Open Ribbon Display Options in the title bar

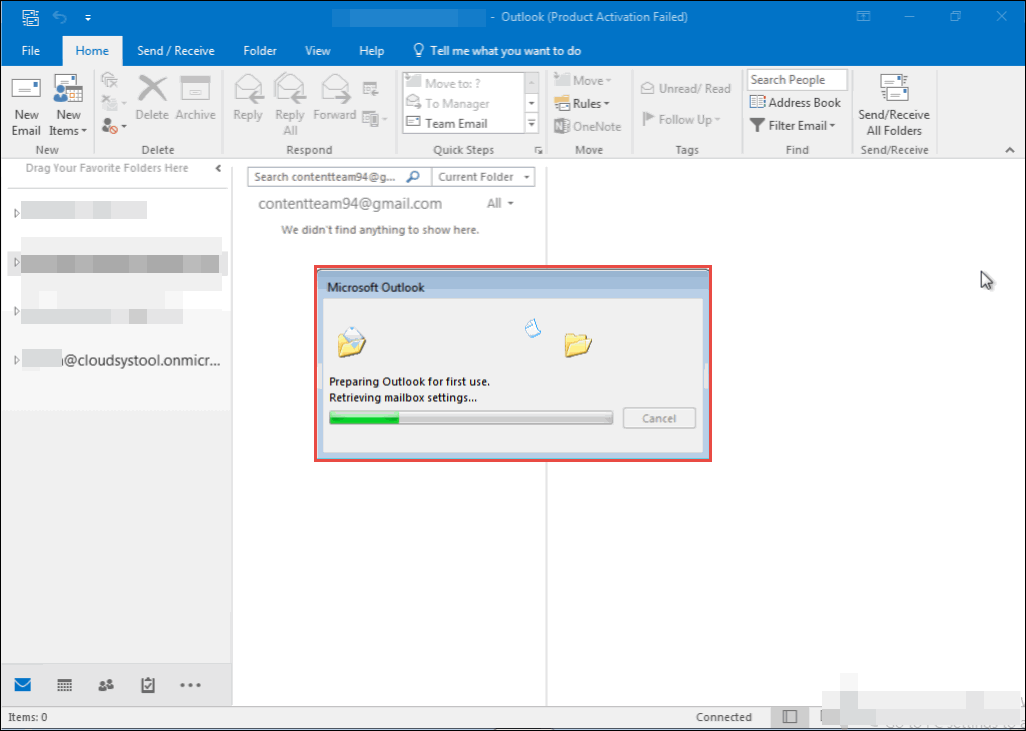(864, 16)
